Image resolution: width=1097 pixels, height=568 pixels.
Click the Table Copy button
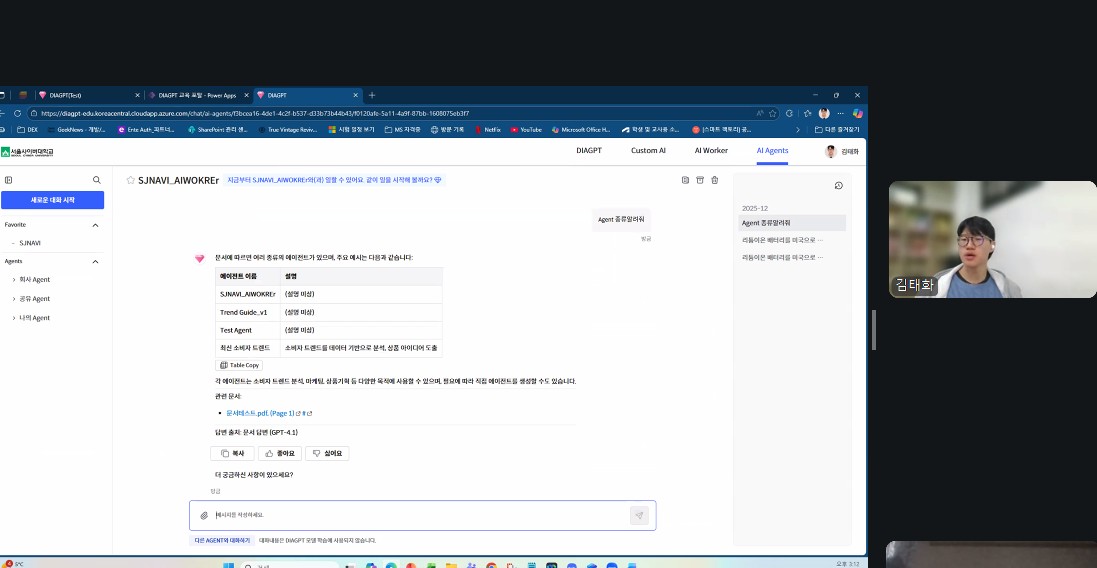pyautogui.click(x=239, y=365)
